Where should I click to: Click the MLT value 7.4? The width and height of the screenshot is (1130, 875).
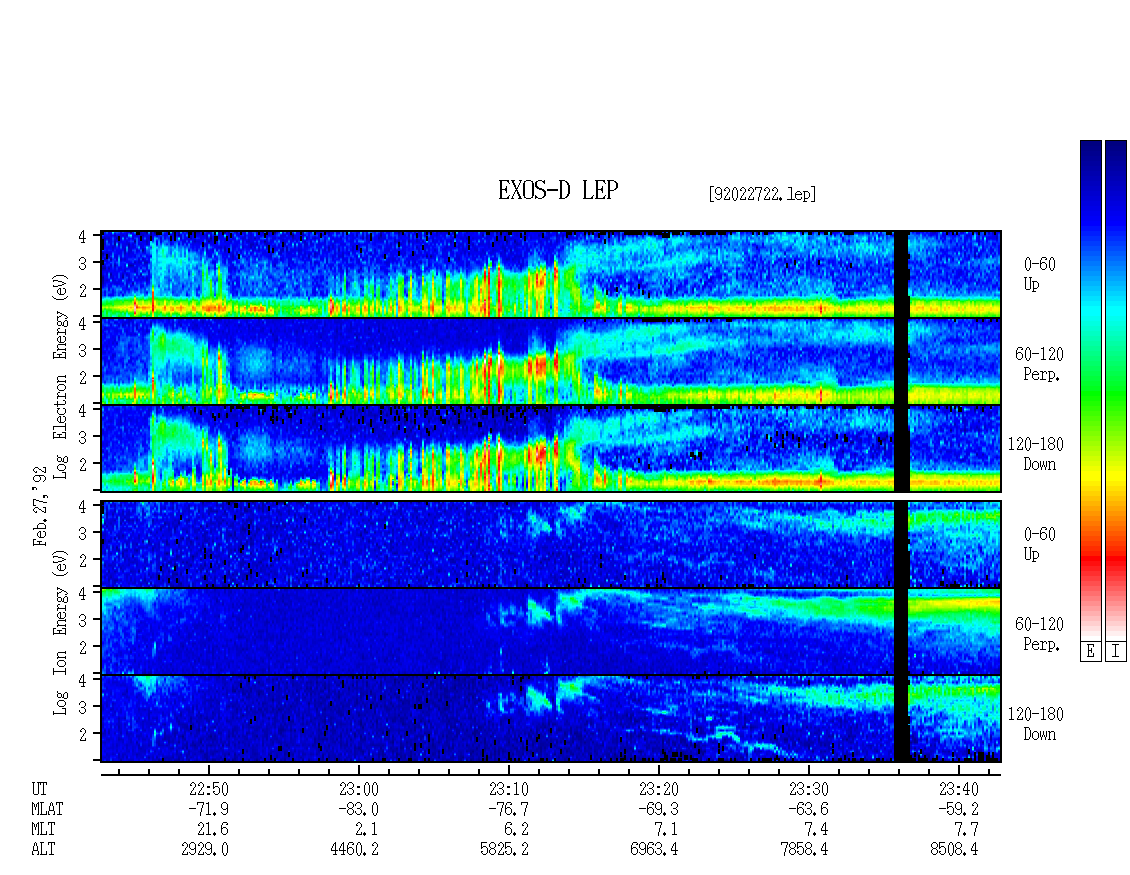(x=817, y=829)
